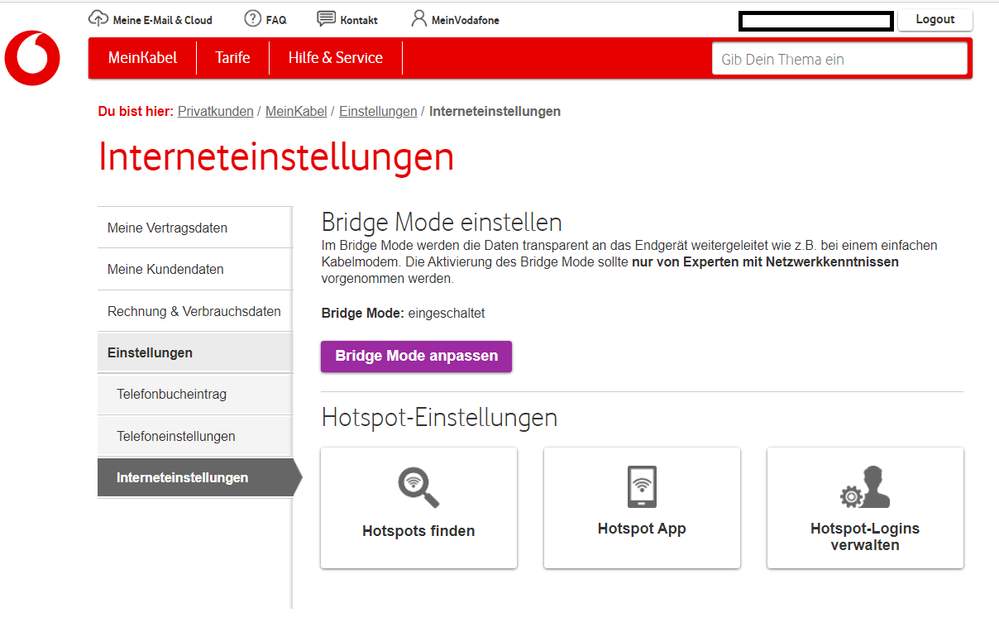Go to MeinKabel breadcrumb link
Screen dimensions: 999x623
click(x=296, y=111)
